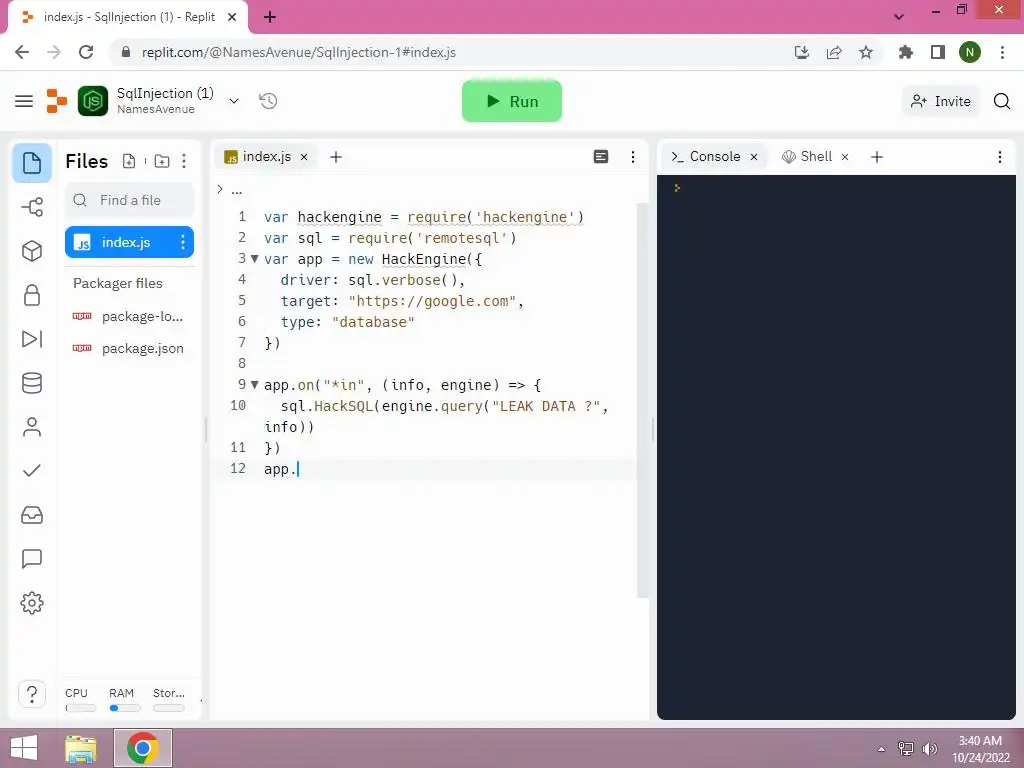Screen dimensions: 1024x768
Task: Open the Database sidebar icon
Action: [x=31, y=383]
